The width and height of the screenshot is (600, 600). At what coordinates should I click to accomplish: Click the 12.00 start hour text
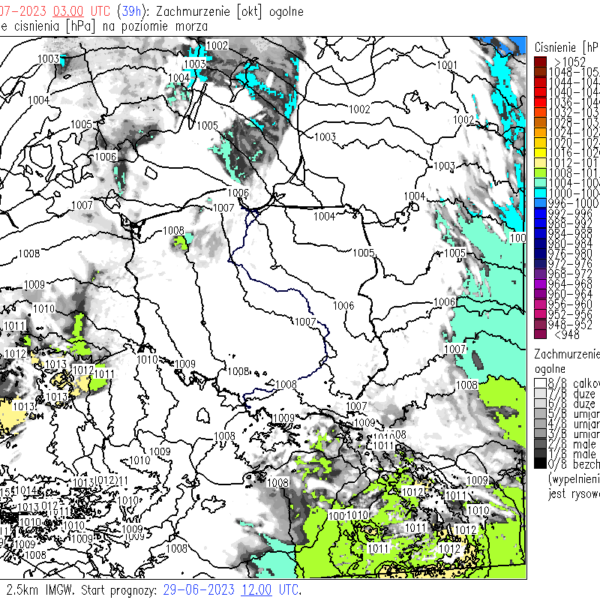[249, 591]
